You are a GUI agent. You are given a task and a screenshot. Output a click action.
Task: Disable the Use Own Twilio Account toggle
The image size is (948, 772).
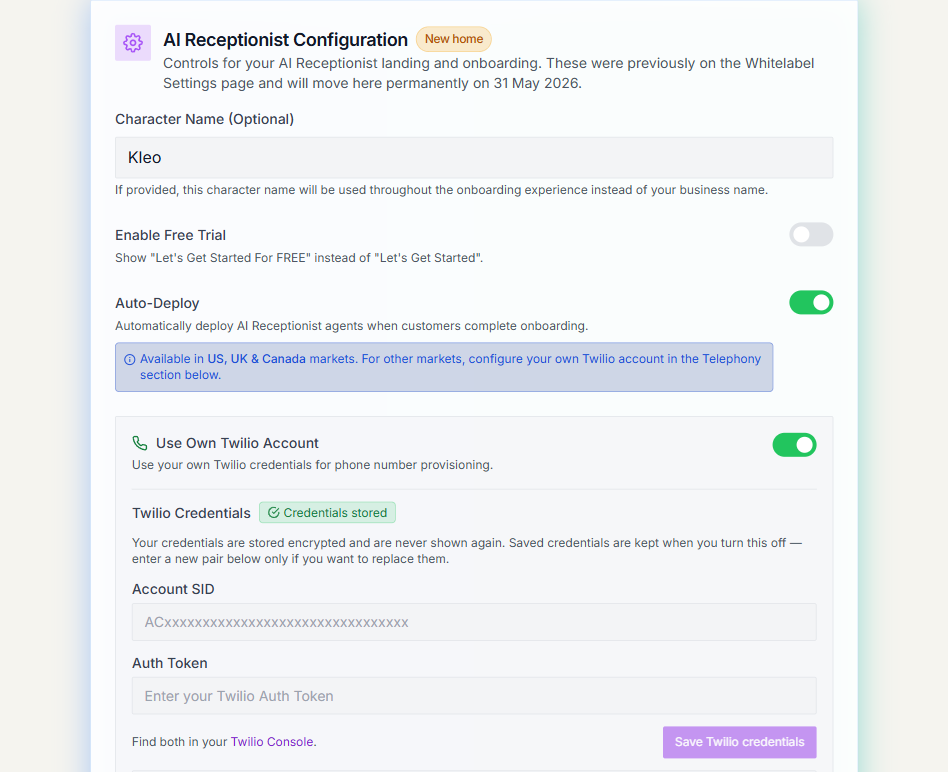794,445
